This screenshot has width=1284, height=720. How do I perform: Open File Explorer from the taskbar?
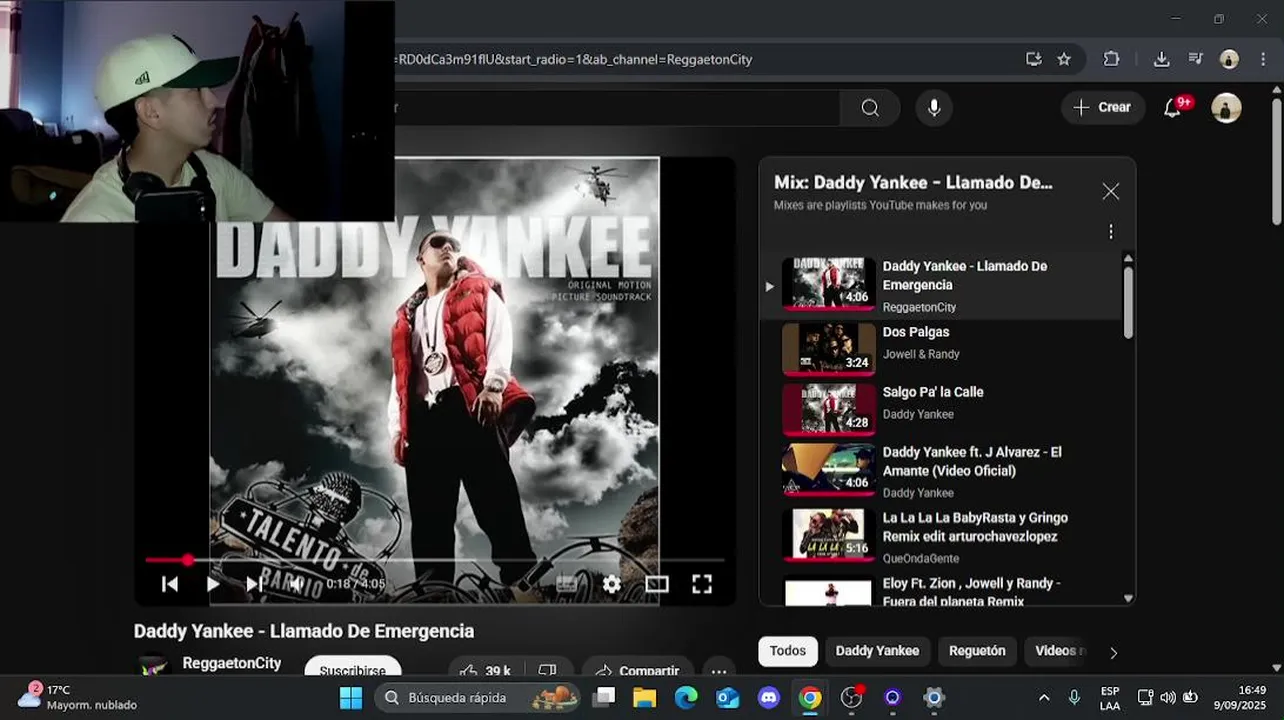645,697
